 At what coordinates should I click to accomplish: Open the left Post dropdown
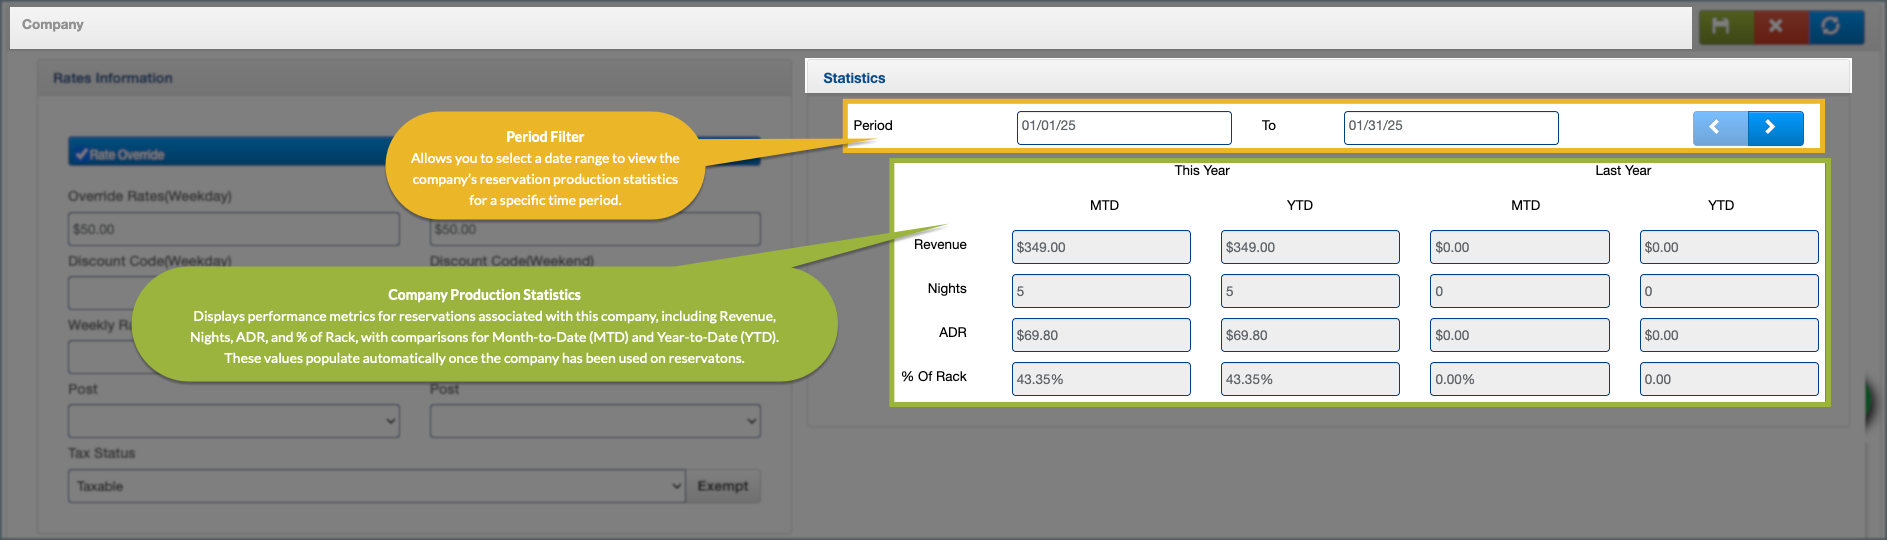pos(233,421)
